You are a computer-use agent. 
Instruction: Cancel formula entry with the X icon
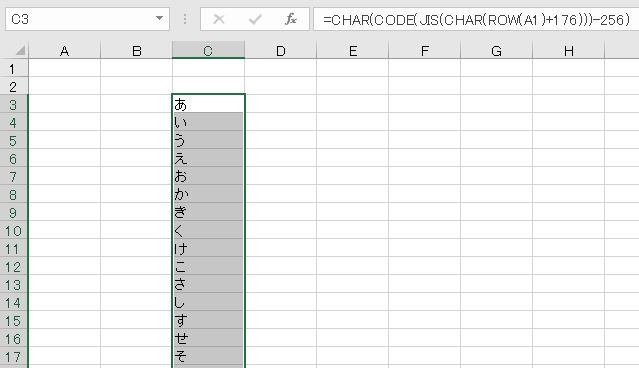point(219,19)
